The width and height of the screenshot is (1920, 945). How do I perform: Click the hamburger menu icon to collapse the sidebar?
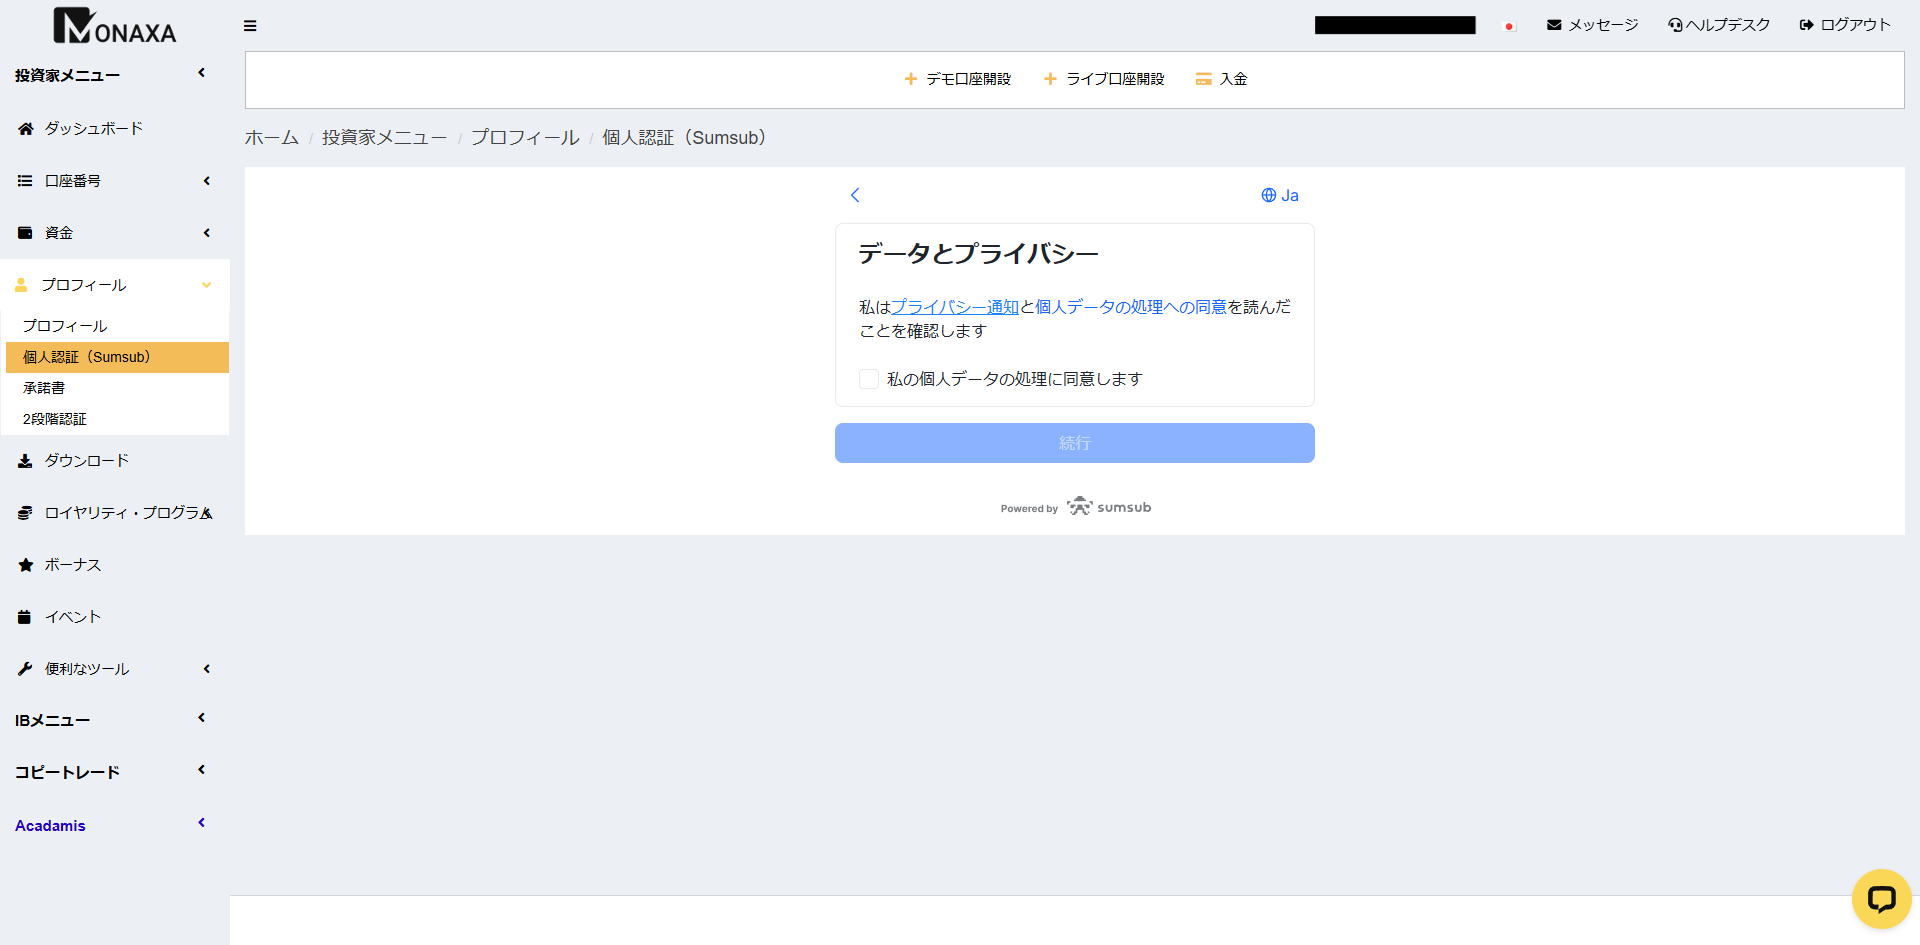point(250,26)
